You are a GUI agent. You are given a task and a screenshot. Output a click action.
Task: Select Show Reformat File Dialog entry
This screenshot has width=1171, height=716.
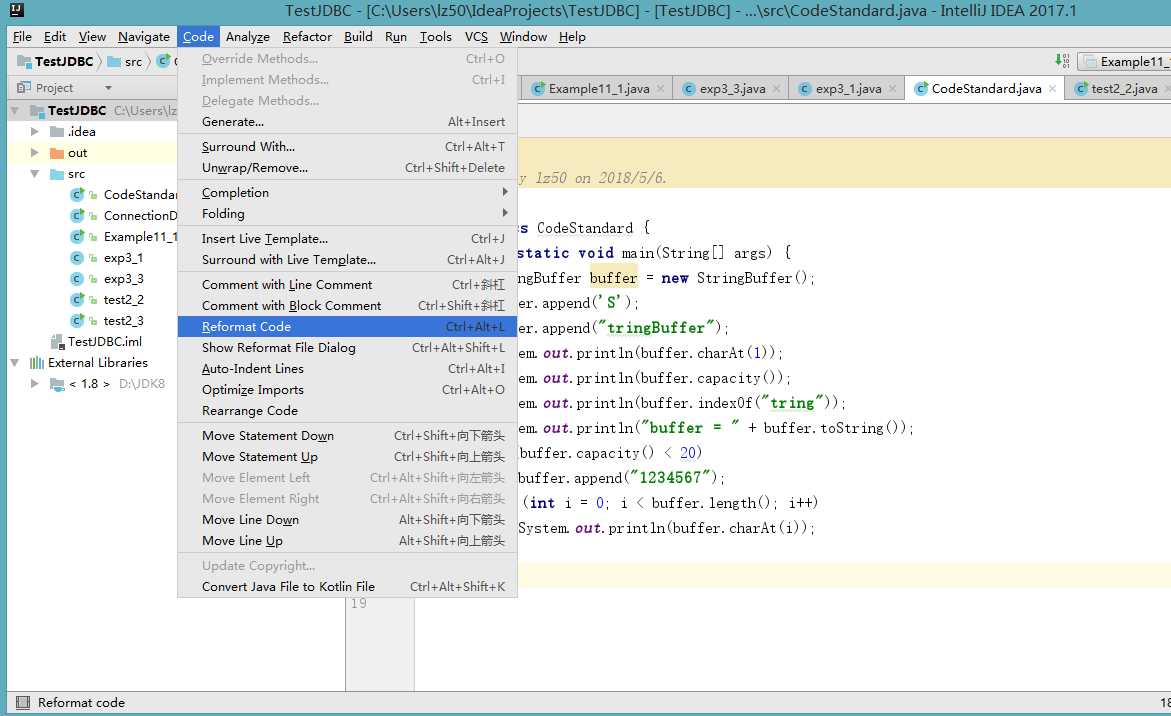click(347, 348)
